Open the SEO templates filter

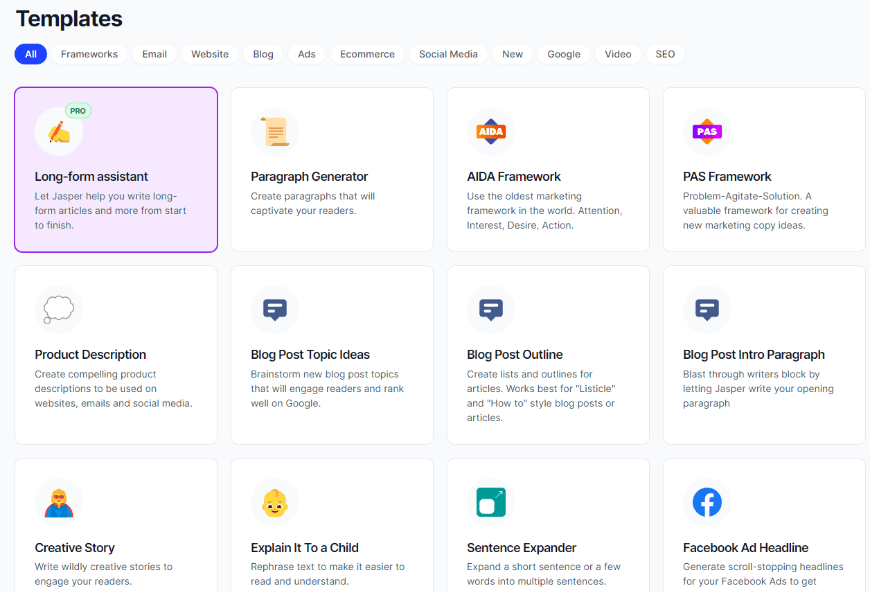point(665,54)
